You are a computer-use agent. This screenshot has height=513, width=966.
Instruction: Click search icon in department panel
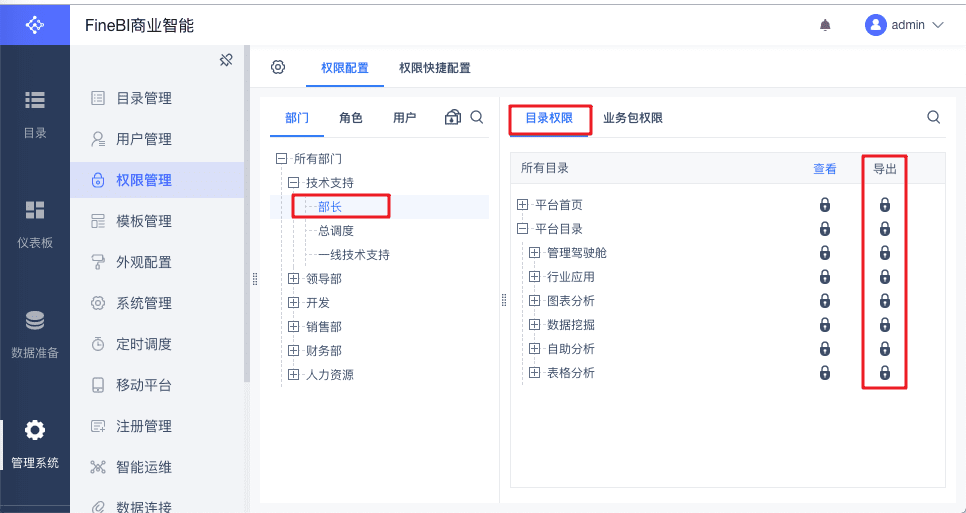[x=477, y=117]
